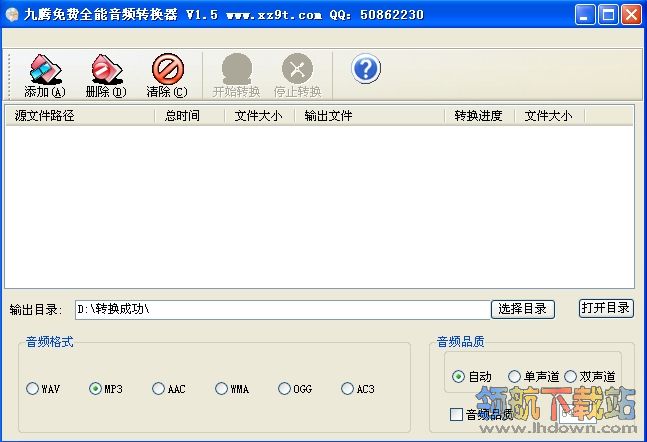Select the MP3 format radio button
Screen dimensions: 647x442
95,388
